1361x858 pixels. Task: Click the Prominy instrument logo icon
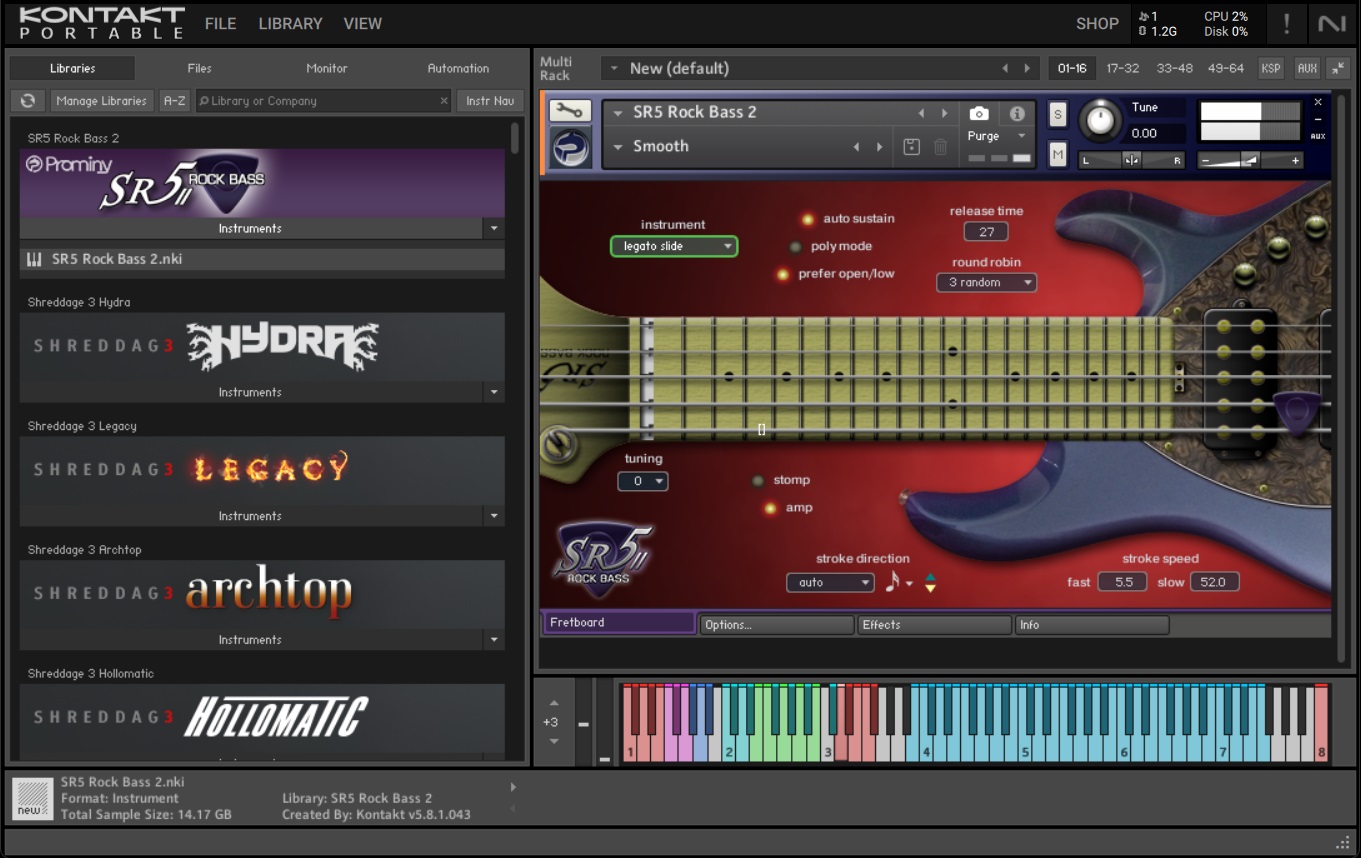coord(571,148)
